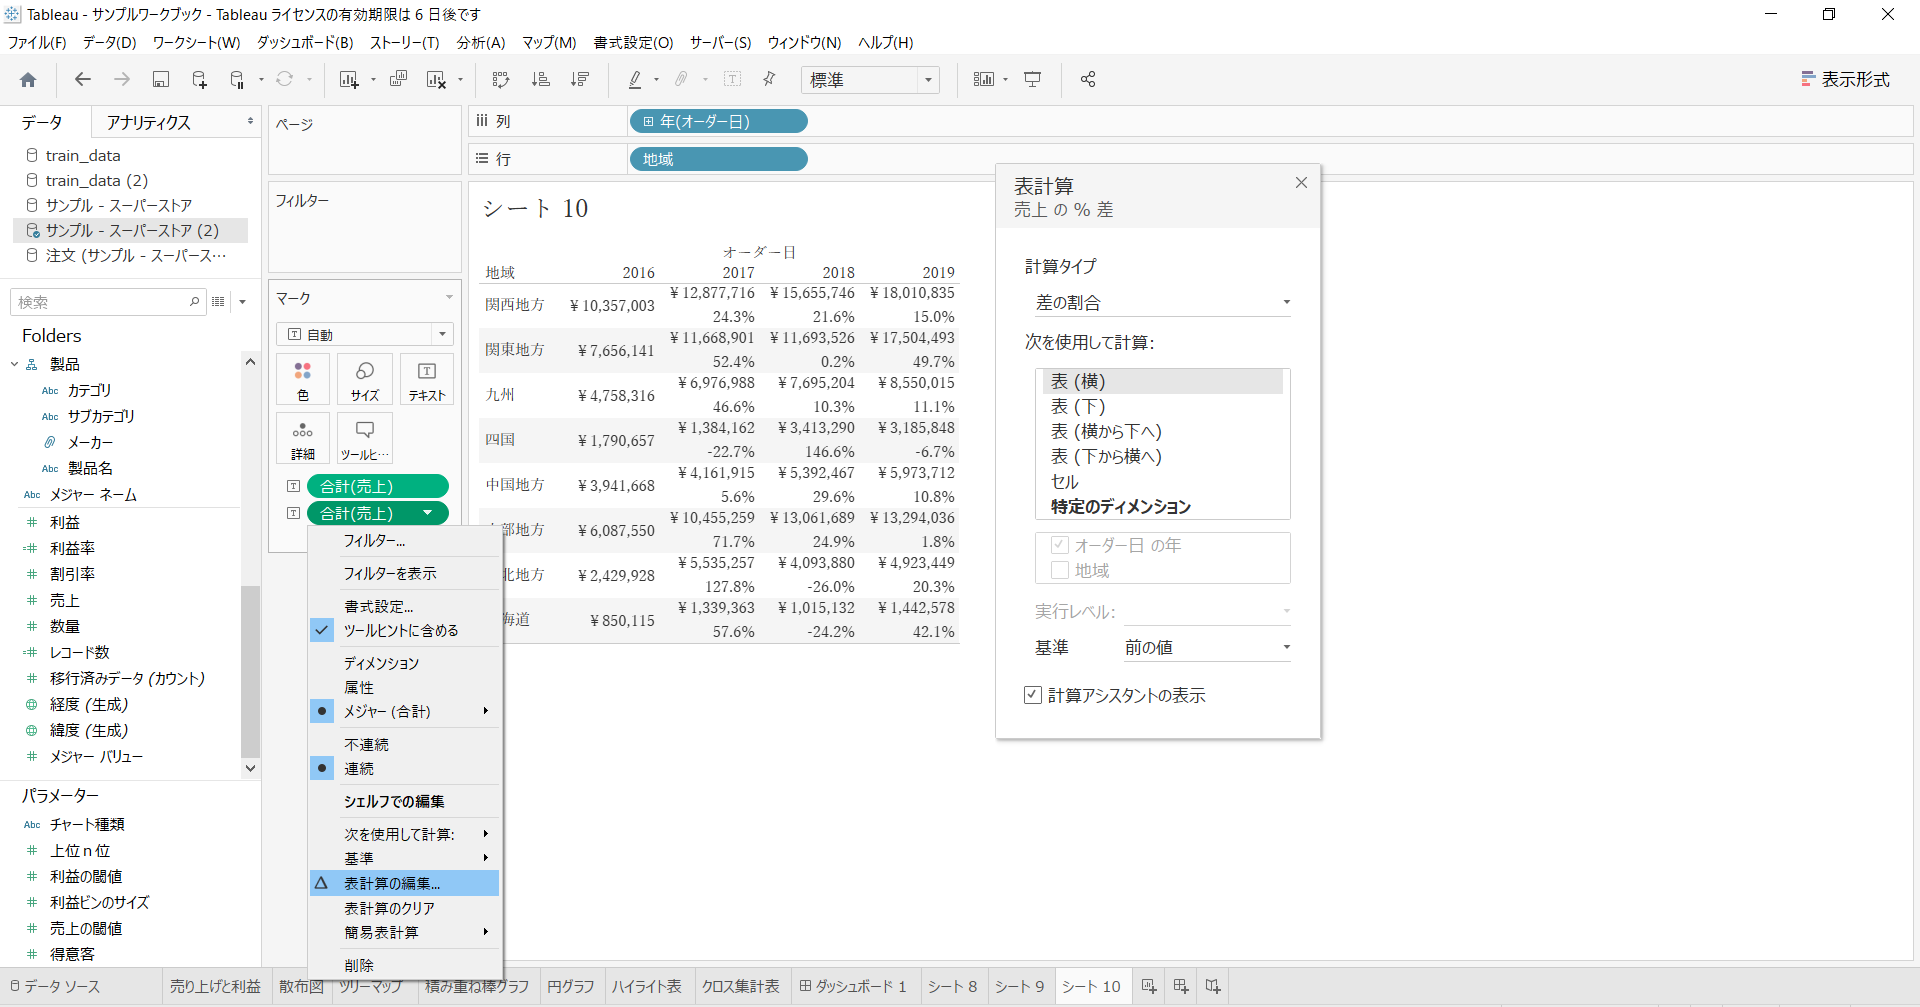The width and height of the screenshot is (1920, 1007).
Task: Sort descending using the toolbar icon
Action: (579, 80)
